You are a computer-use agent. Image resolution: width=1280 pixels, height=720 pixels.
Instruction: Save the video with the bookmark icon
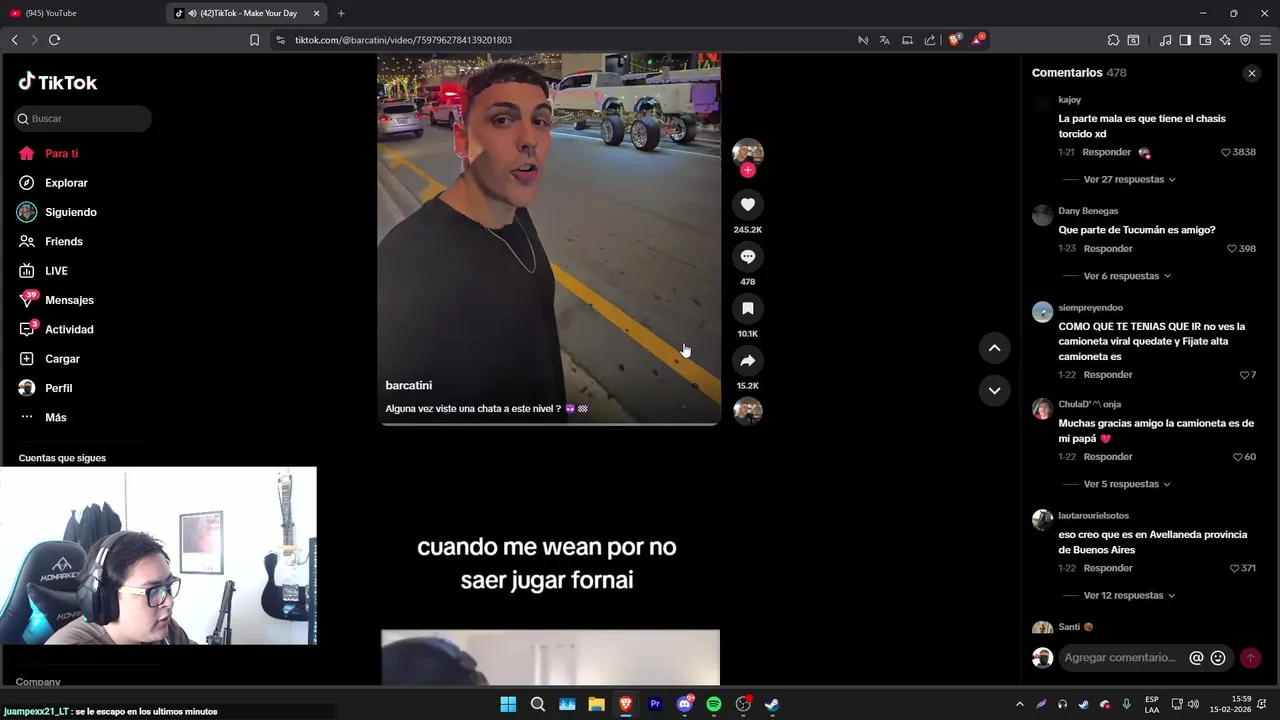[747, 308]
